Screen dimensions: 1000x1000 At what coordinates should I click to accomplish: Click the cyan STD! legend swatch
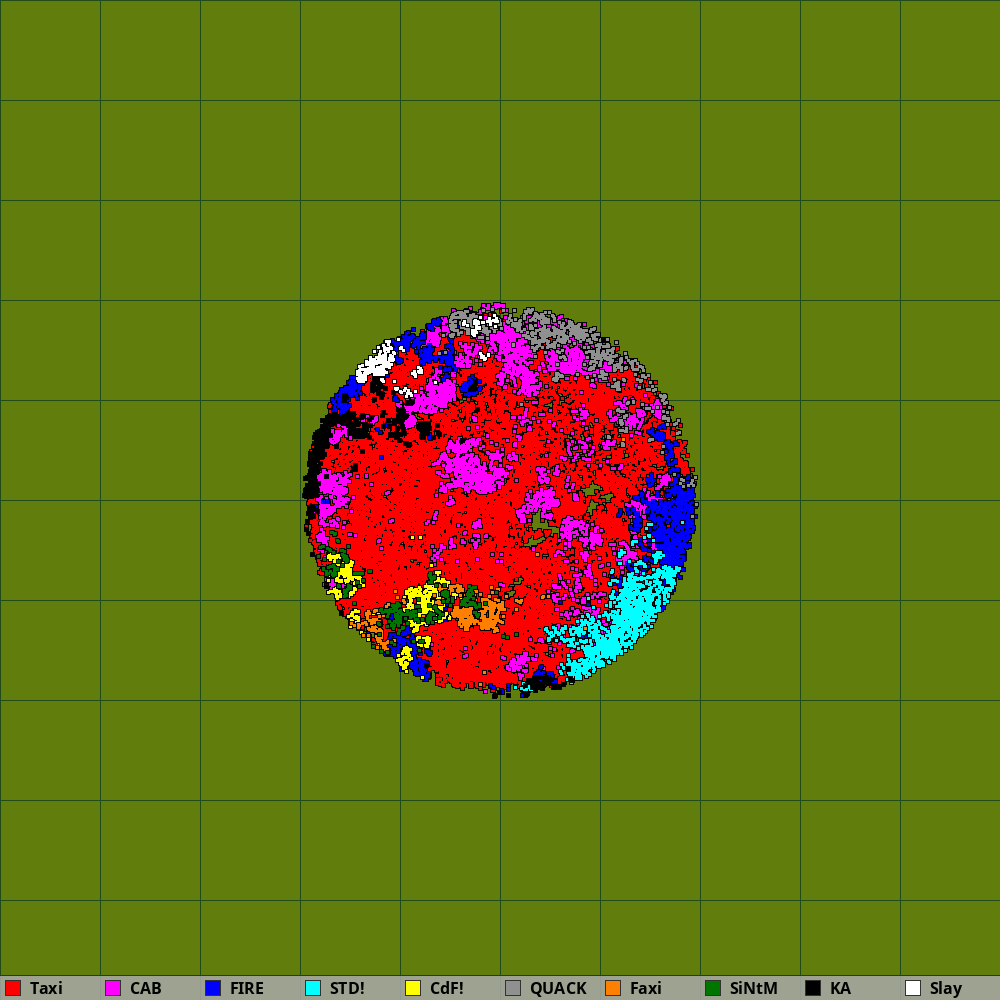[x=313, y=988]
